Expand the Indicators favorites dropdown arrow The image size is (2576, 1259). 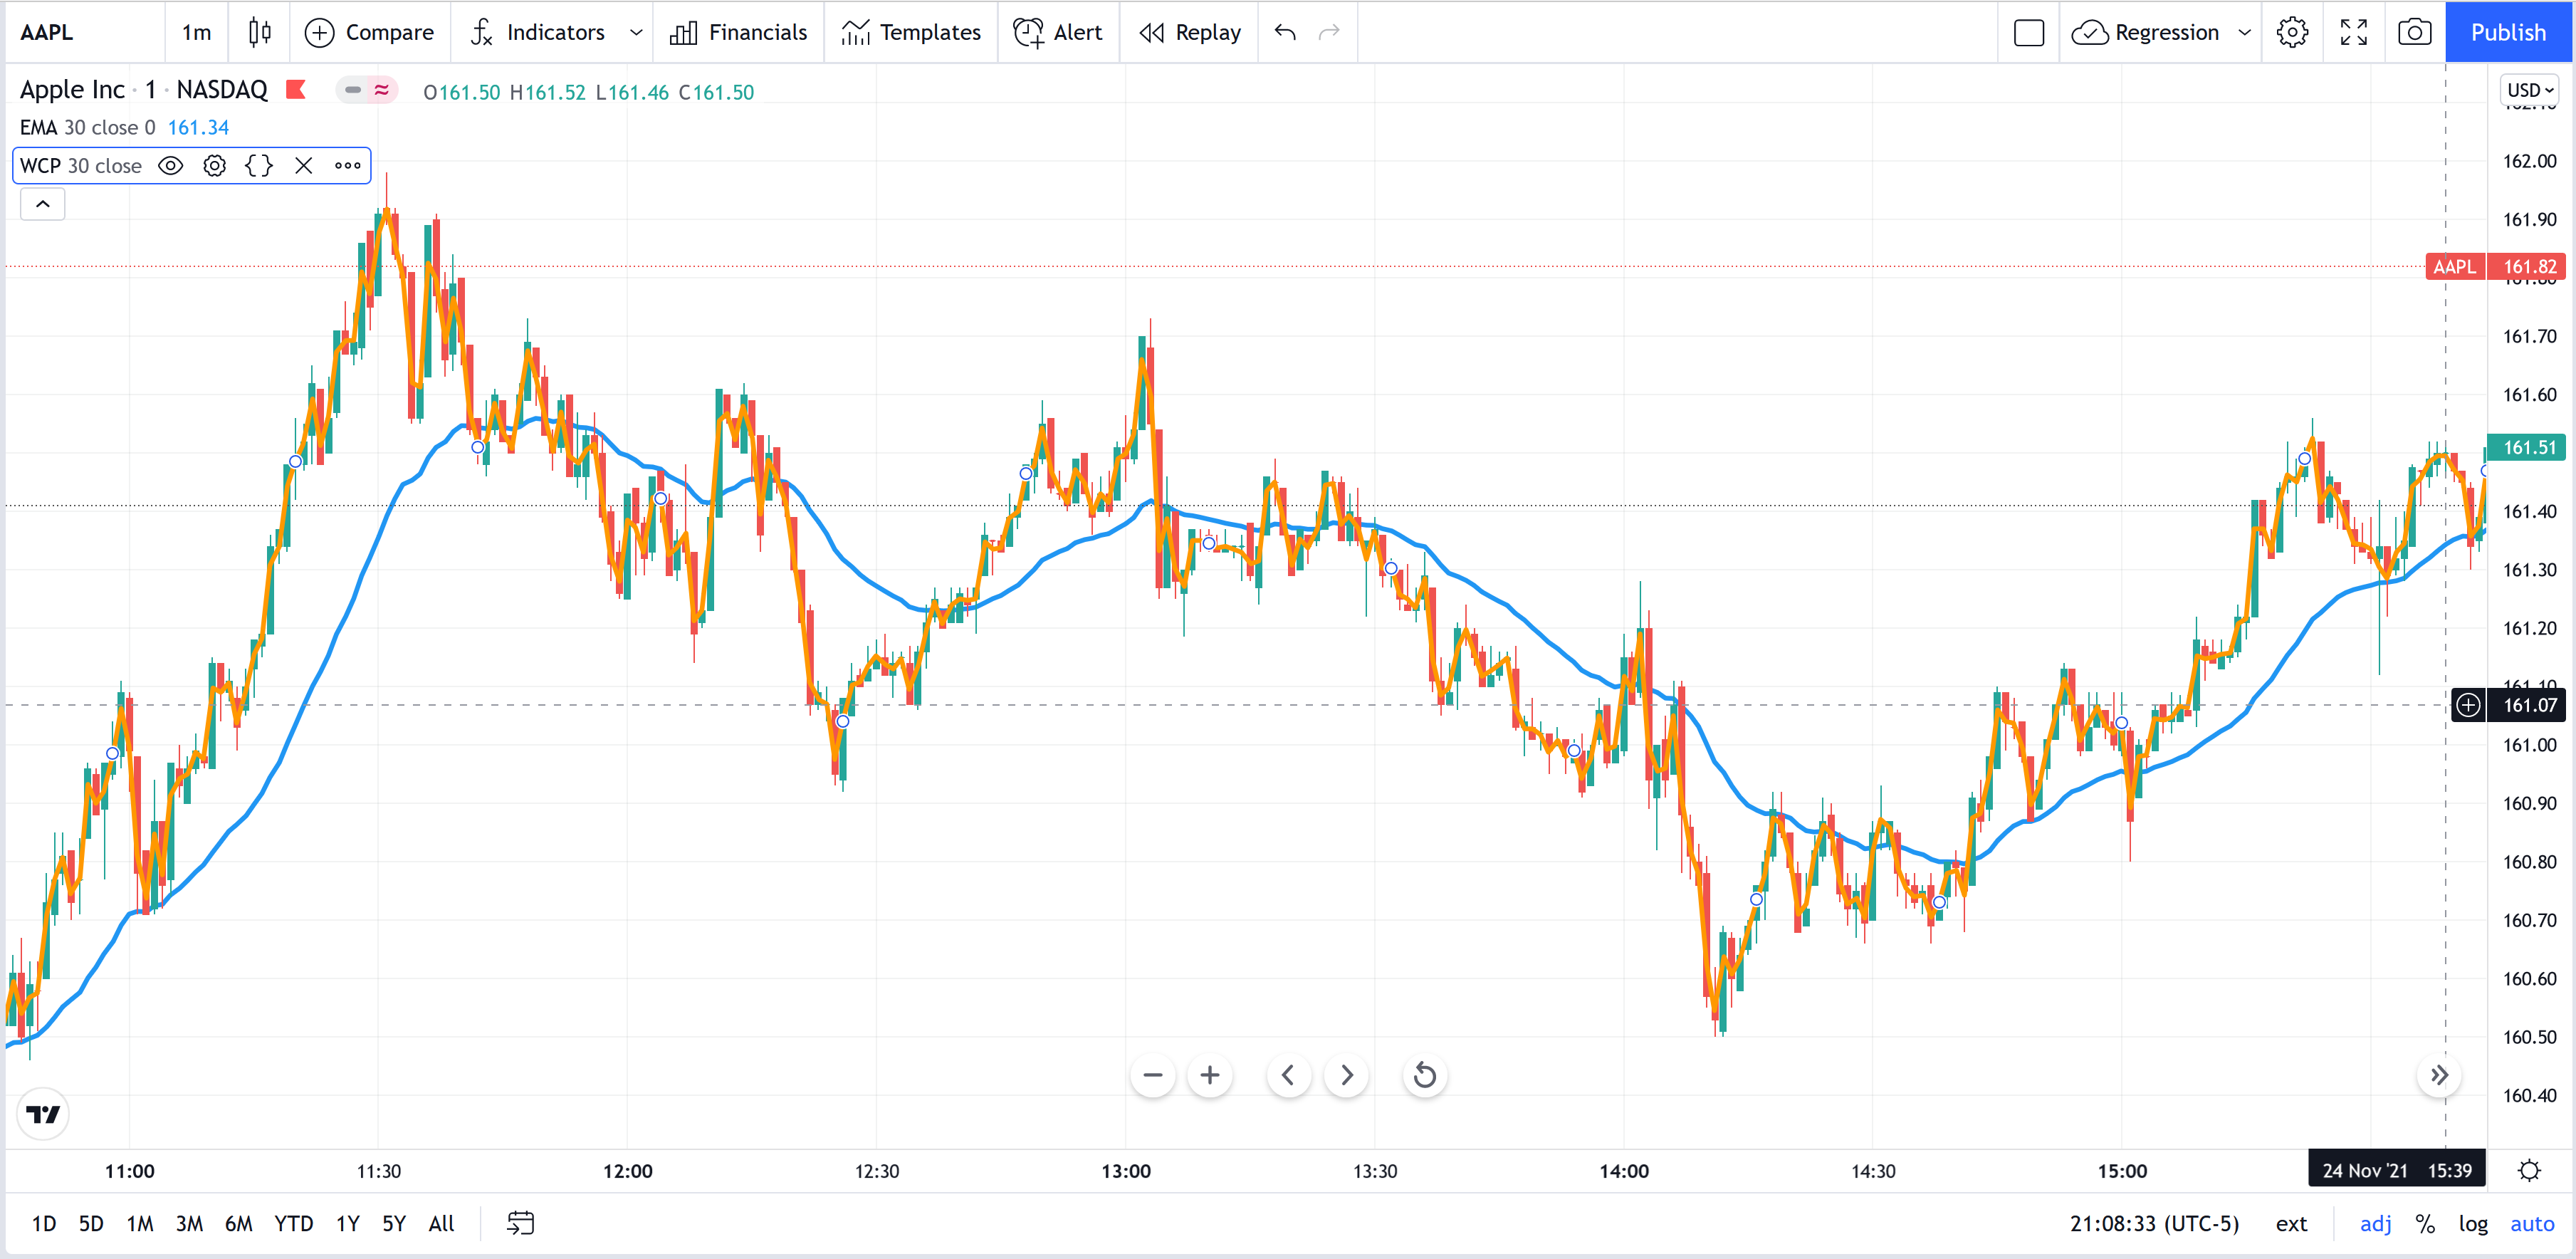[x=636, y=32]
